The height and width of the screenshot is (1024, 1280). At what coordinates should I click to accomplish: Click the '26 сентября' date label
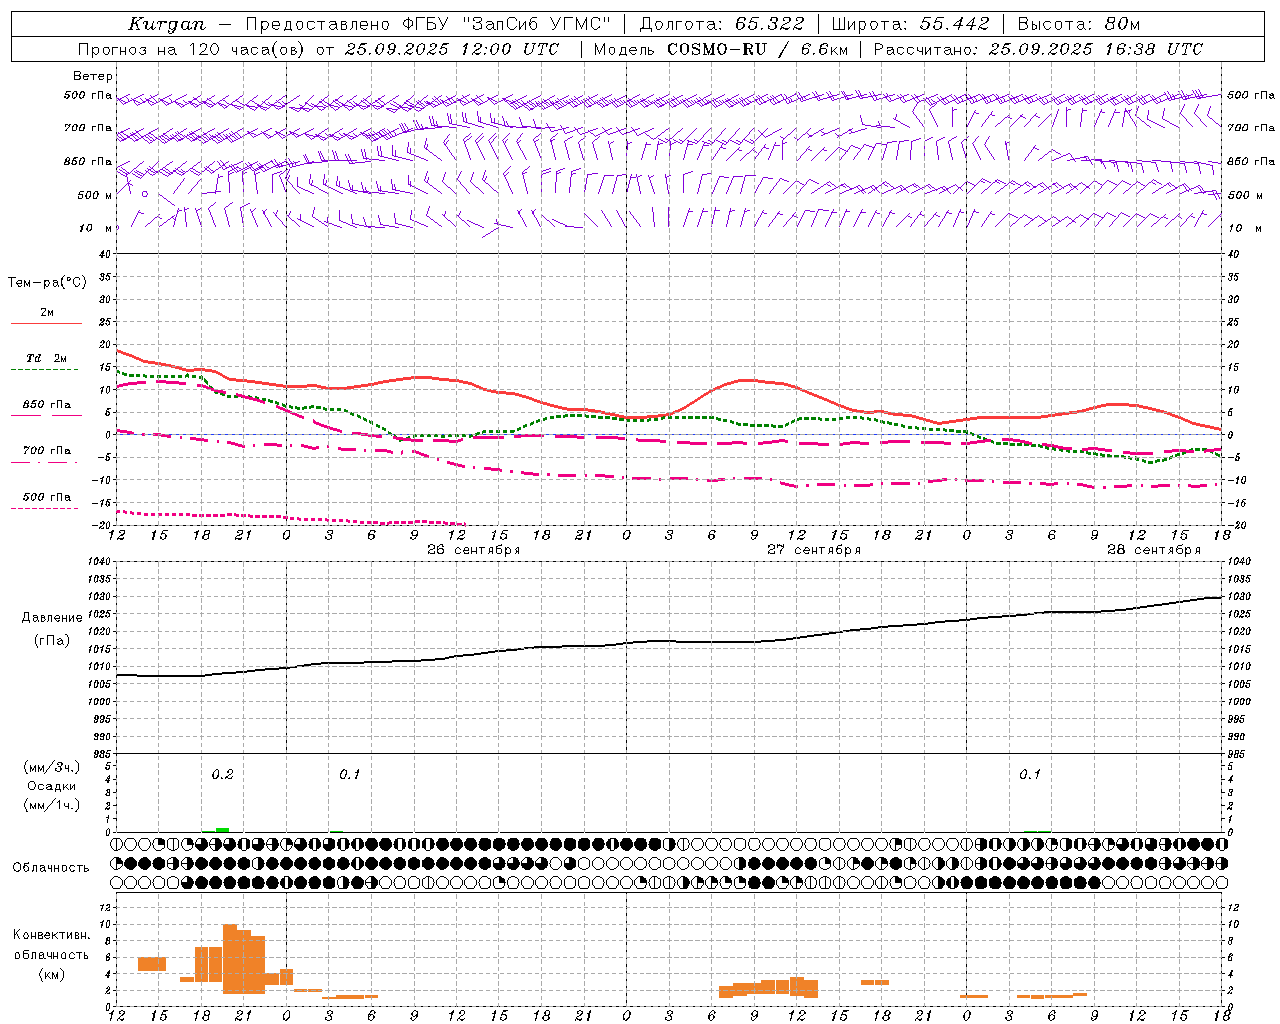(473, 550)
